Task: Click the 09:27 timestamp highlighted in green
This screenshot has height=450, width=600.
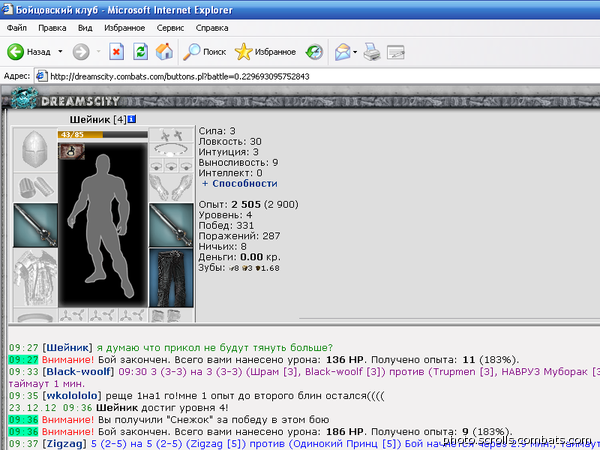Action: pos(23,360)
